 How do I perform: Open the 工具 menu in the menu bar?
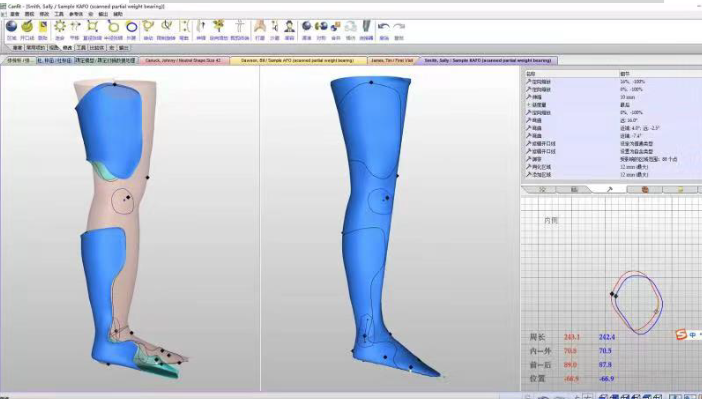tap(59, 14)
